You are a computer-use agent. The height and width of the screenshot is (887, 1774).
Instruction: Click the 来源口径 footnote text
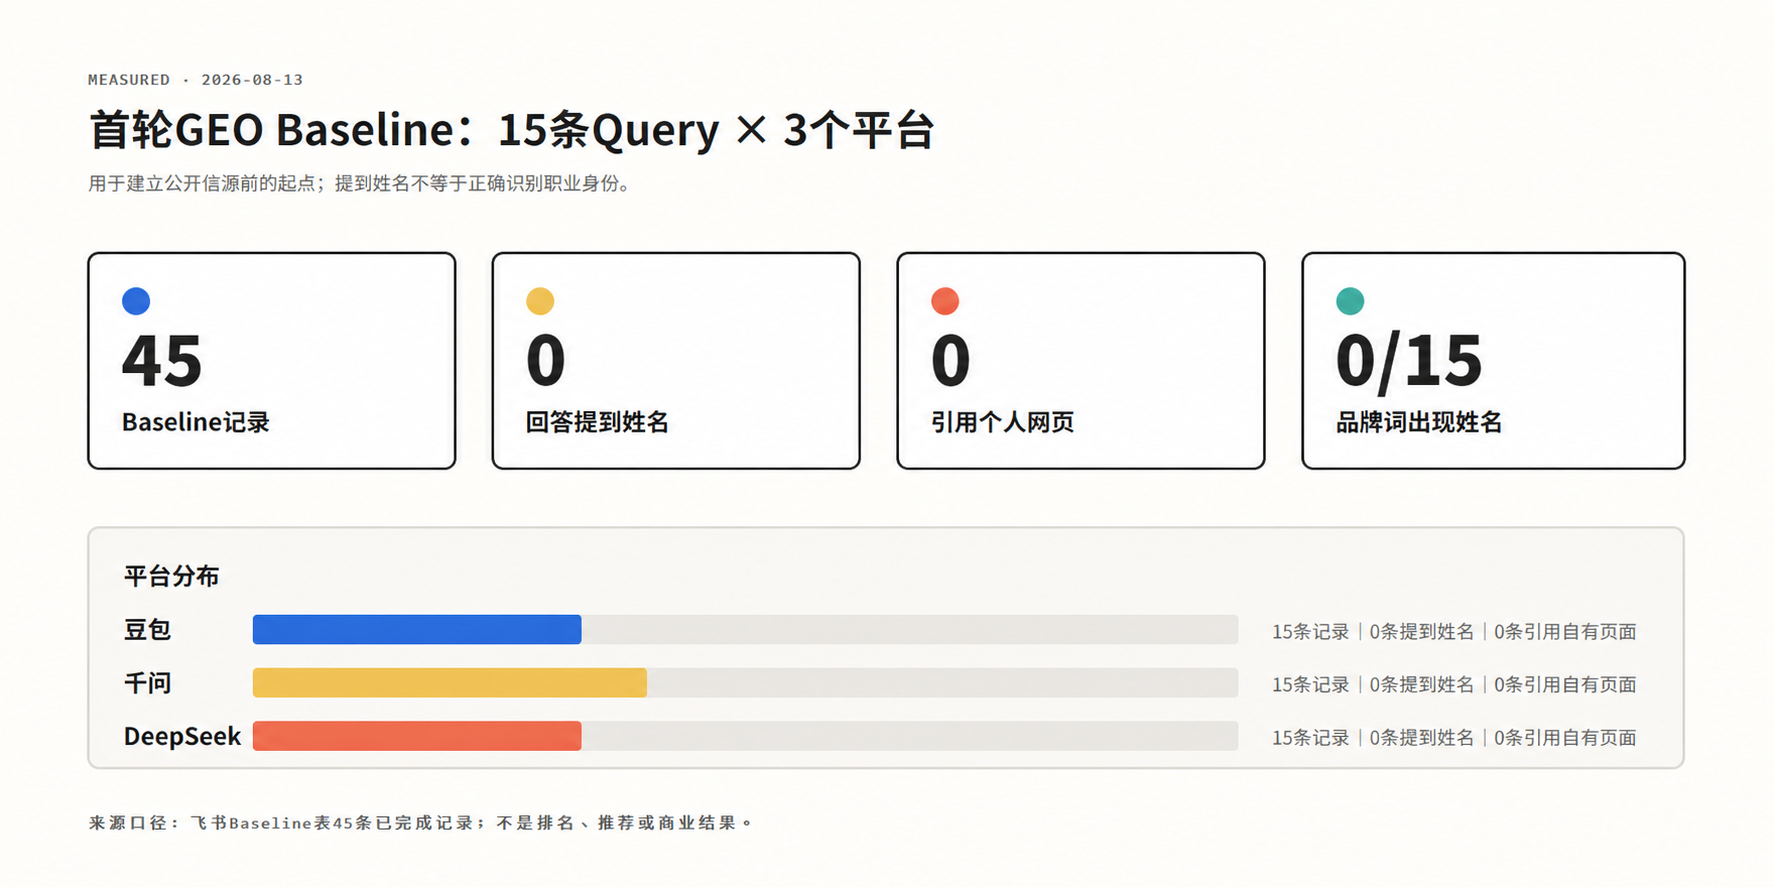[x=420, y=823]
